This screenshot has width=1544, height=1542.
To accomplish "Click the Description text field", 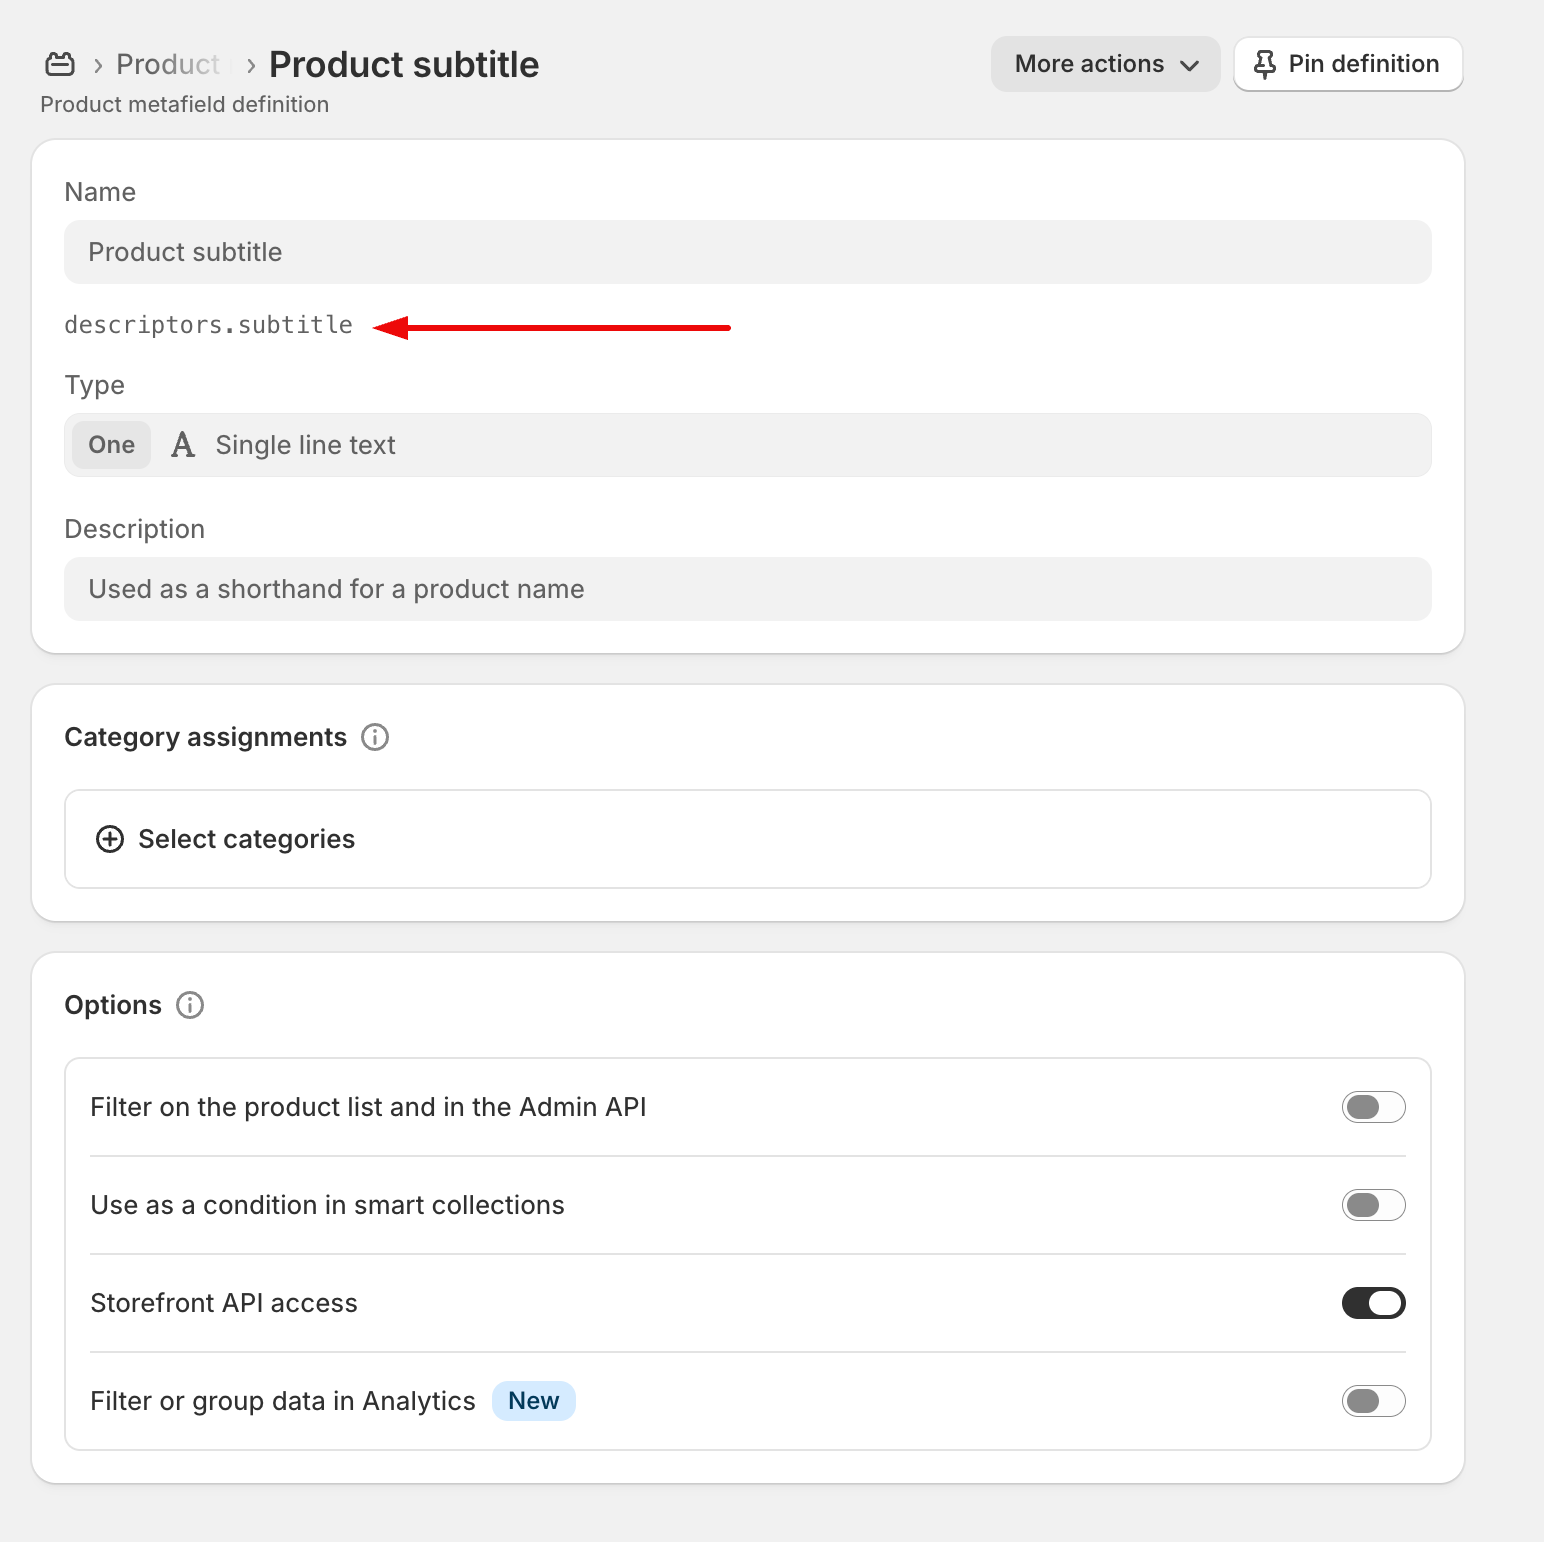I will click(747, 589).
